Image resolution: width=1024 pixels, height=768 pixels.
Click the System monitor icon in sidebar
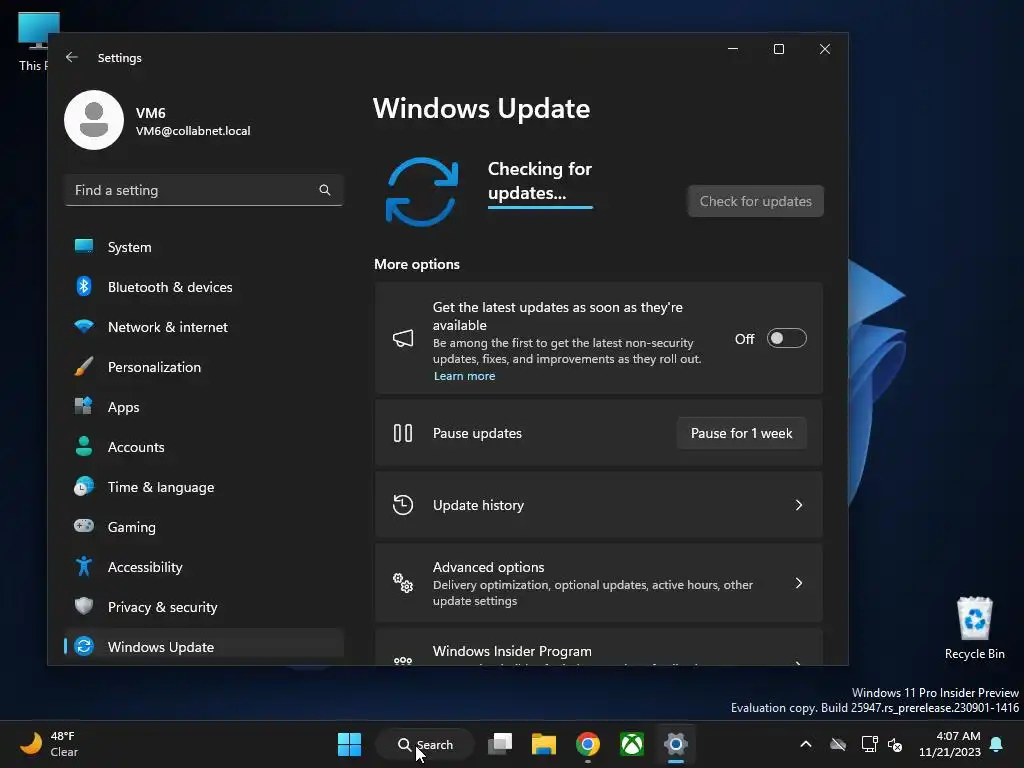(84, 246)
